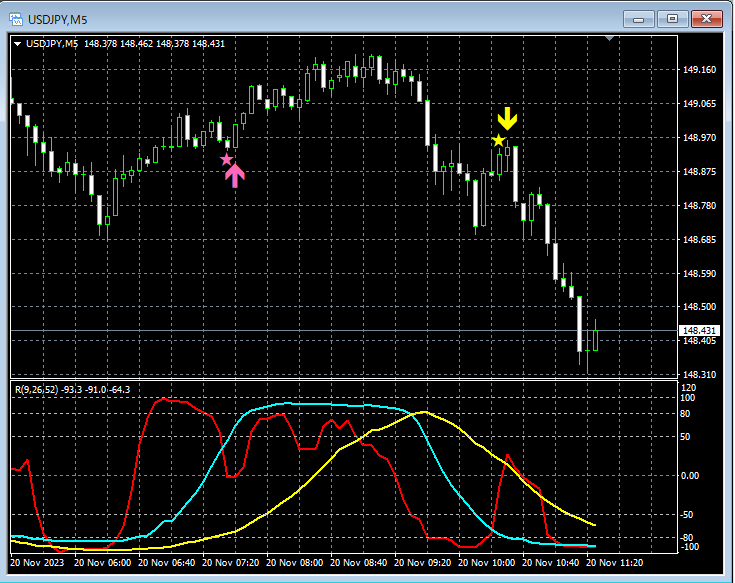This screenshot has height=583, width=735.
Task: Click the 148.310 price scale label
Action: [699, 374]
